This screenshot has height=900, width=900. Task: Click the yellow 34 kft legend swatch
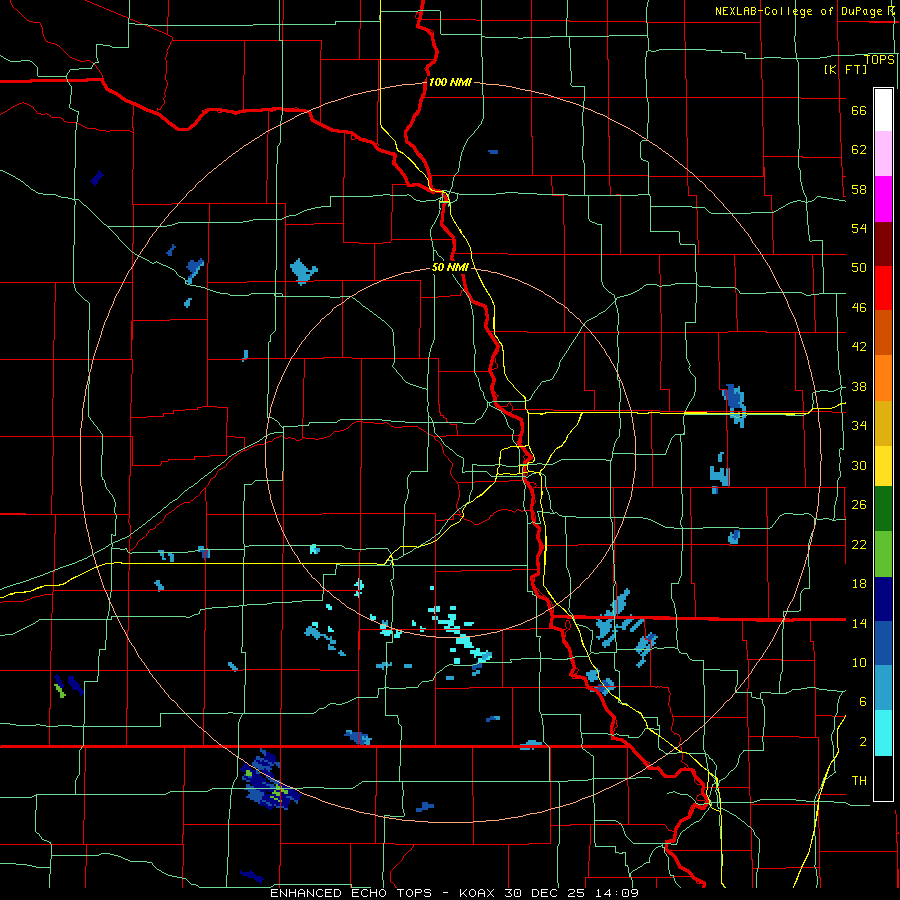pyautogui.click(x=883, y=466)
